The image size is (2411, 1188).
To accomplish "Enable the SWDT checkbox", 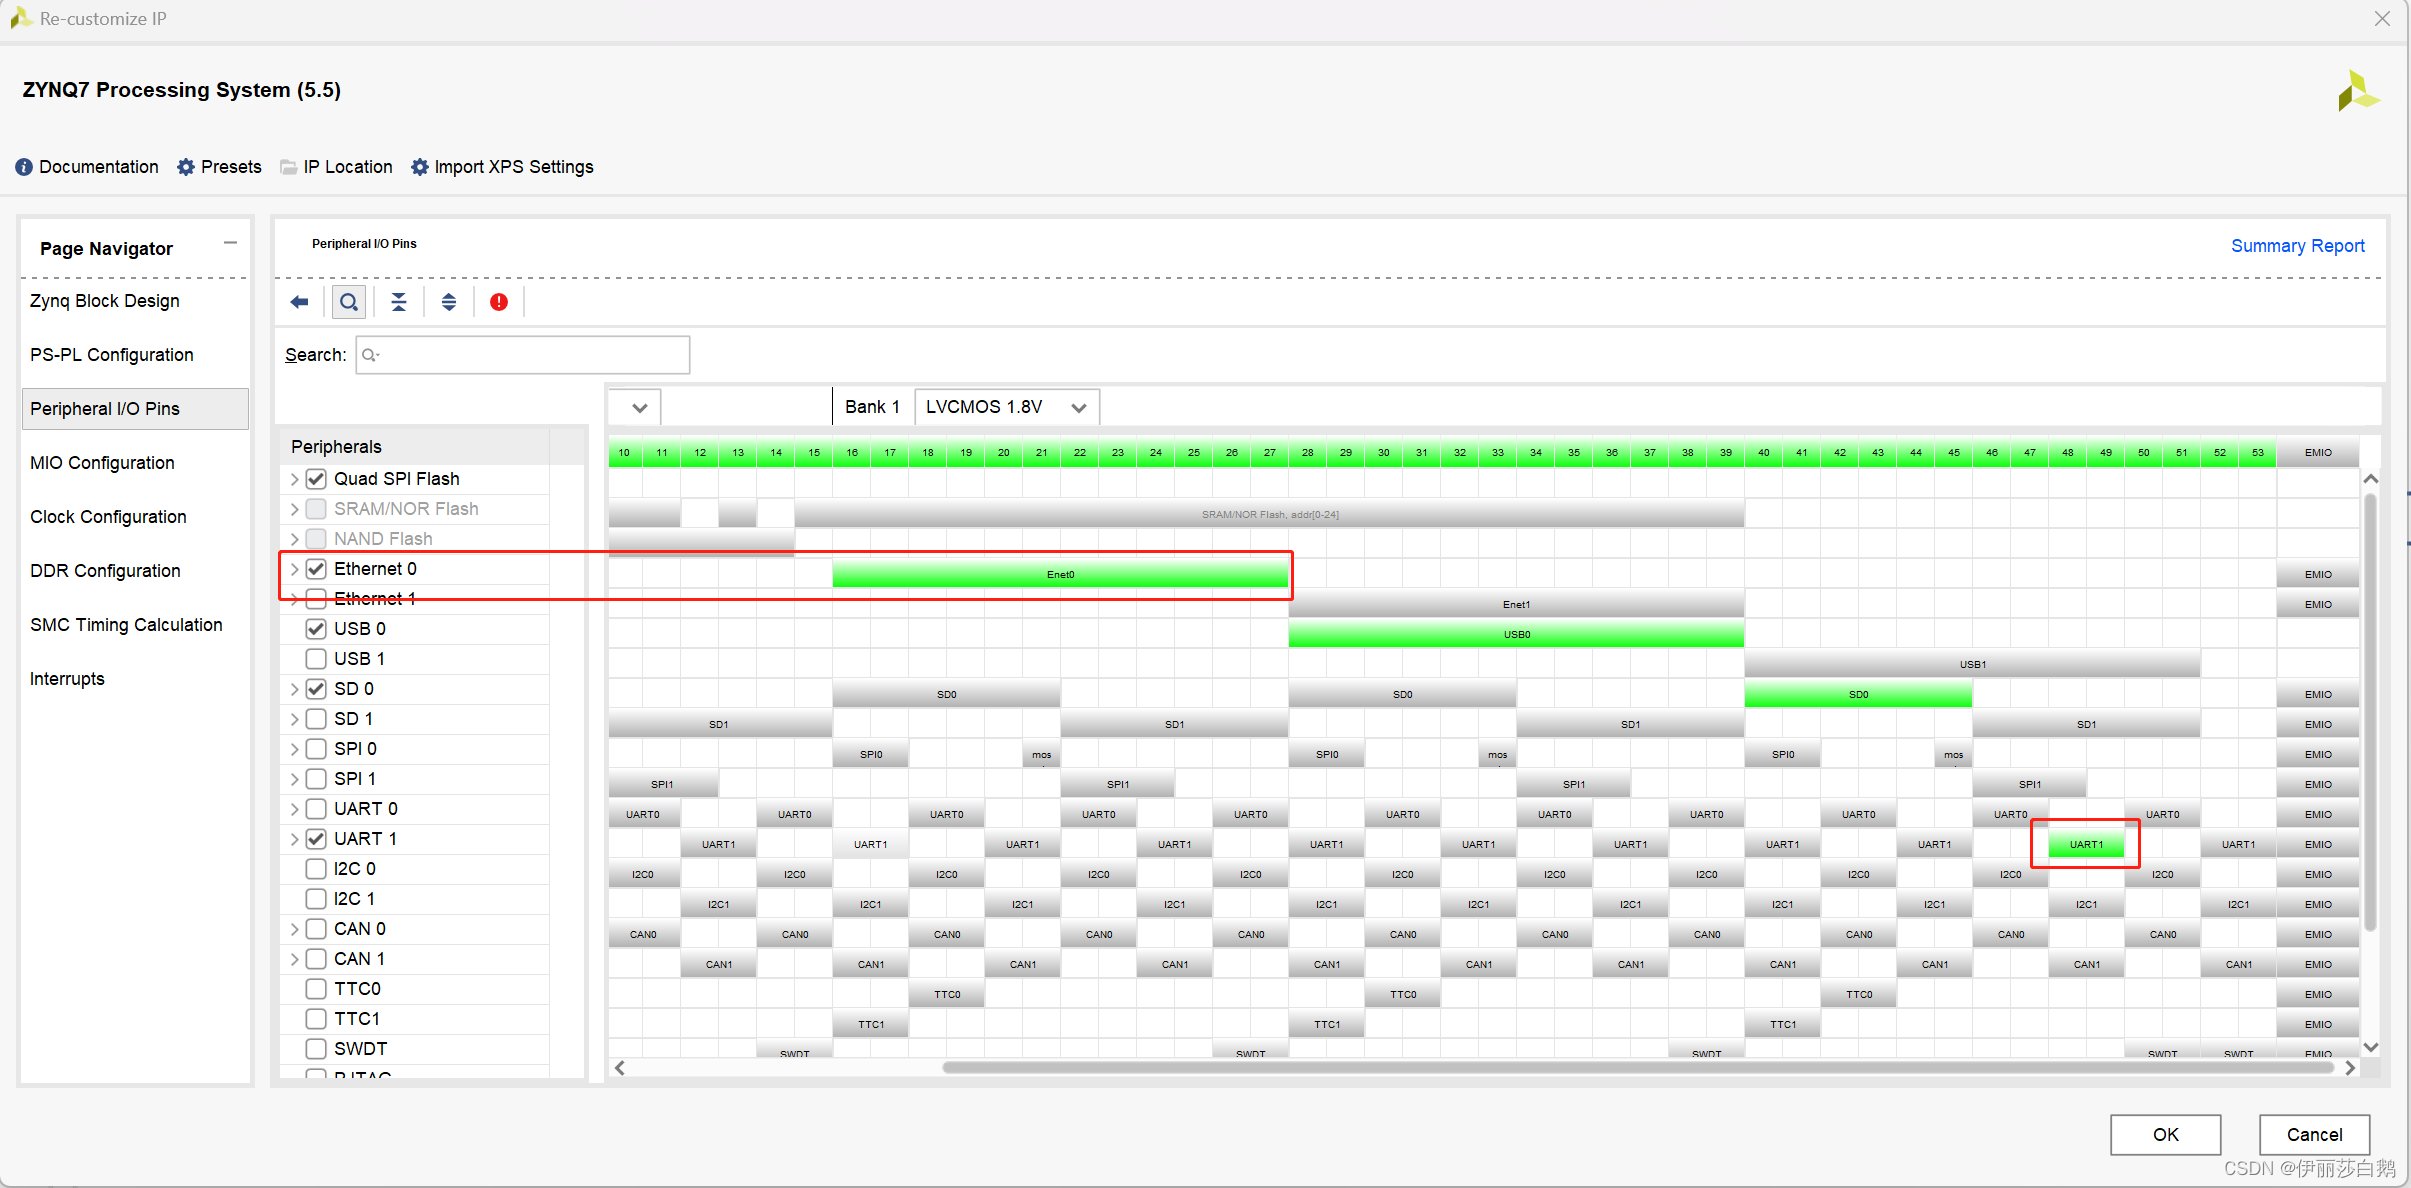I will pyautogui.click(x=316, y=1049).
